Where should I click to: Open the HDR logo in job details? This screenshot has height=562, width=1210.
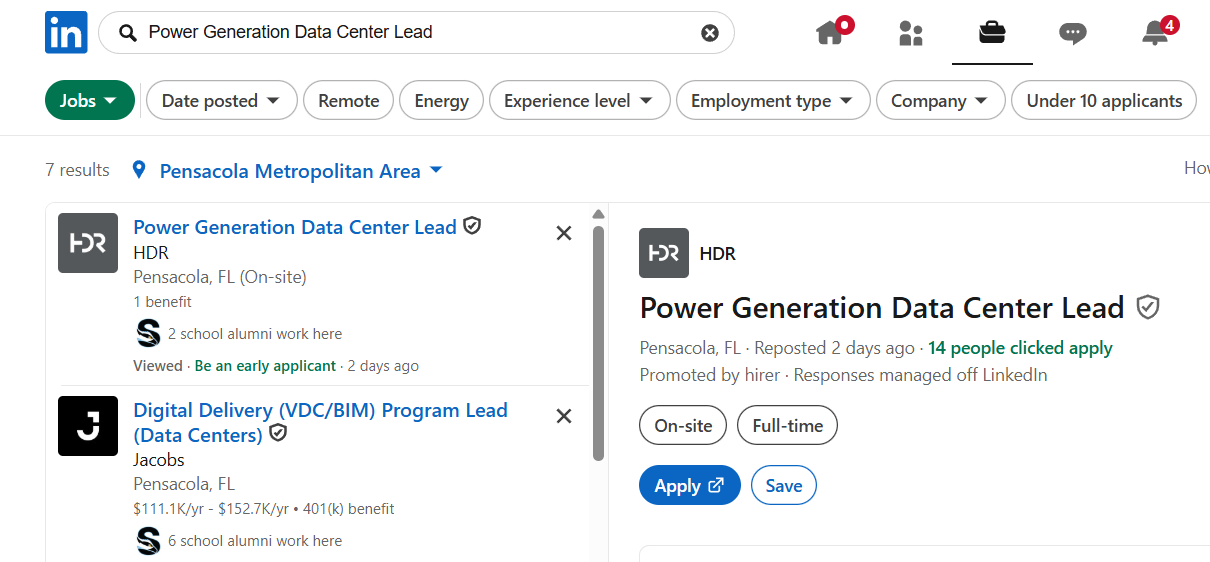[x=664, y=253]
